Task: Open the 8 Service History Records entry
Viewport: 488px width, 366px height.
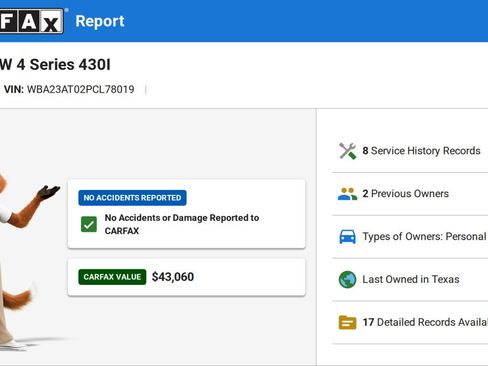Action: coord(410,151)
